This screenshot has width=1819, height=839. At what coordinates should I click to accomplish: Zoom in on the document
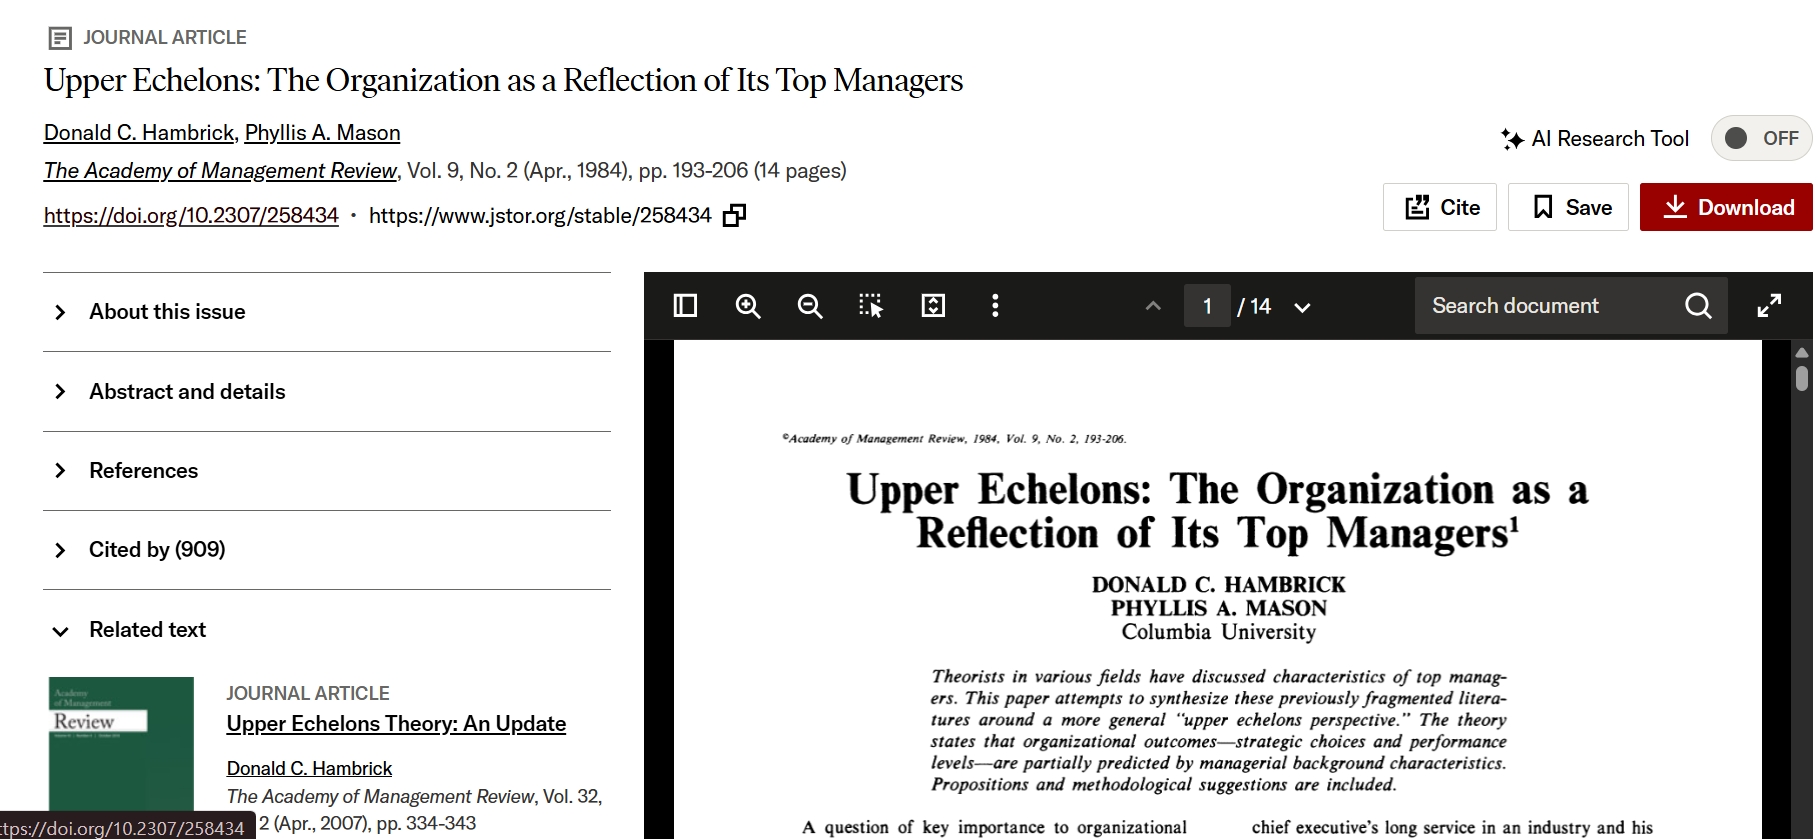click(x=748, y=306)
